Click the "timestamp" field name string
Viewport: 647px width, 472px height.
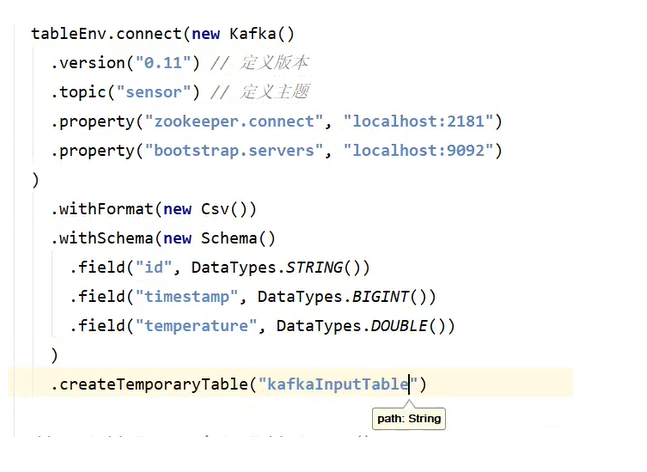(187, 297)
